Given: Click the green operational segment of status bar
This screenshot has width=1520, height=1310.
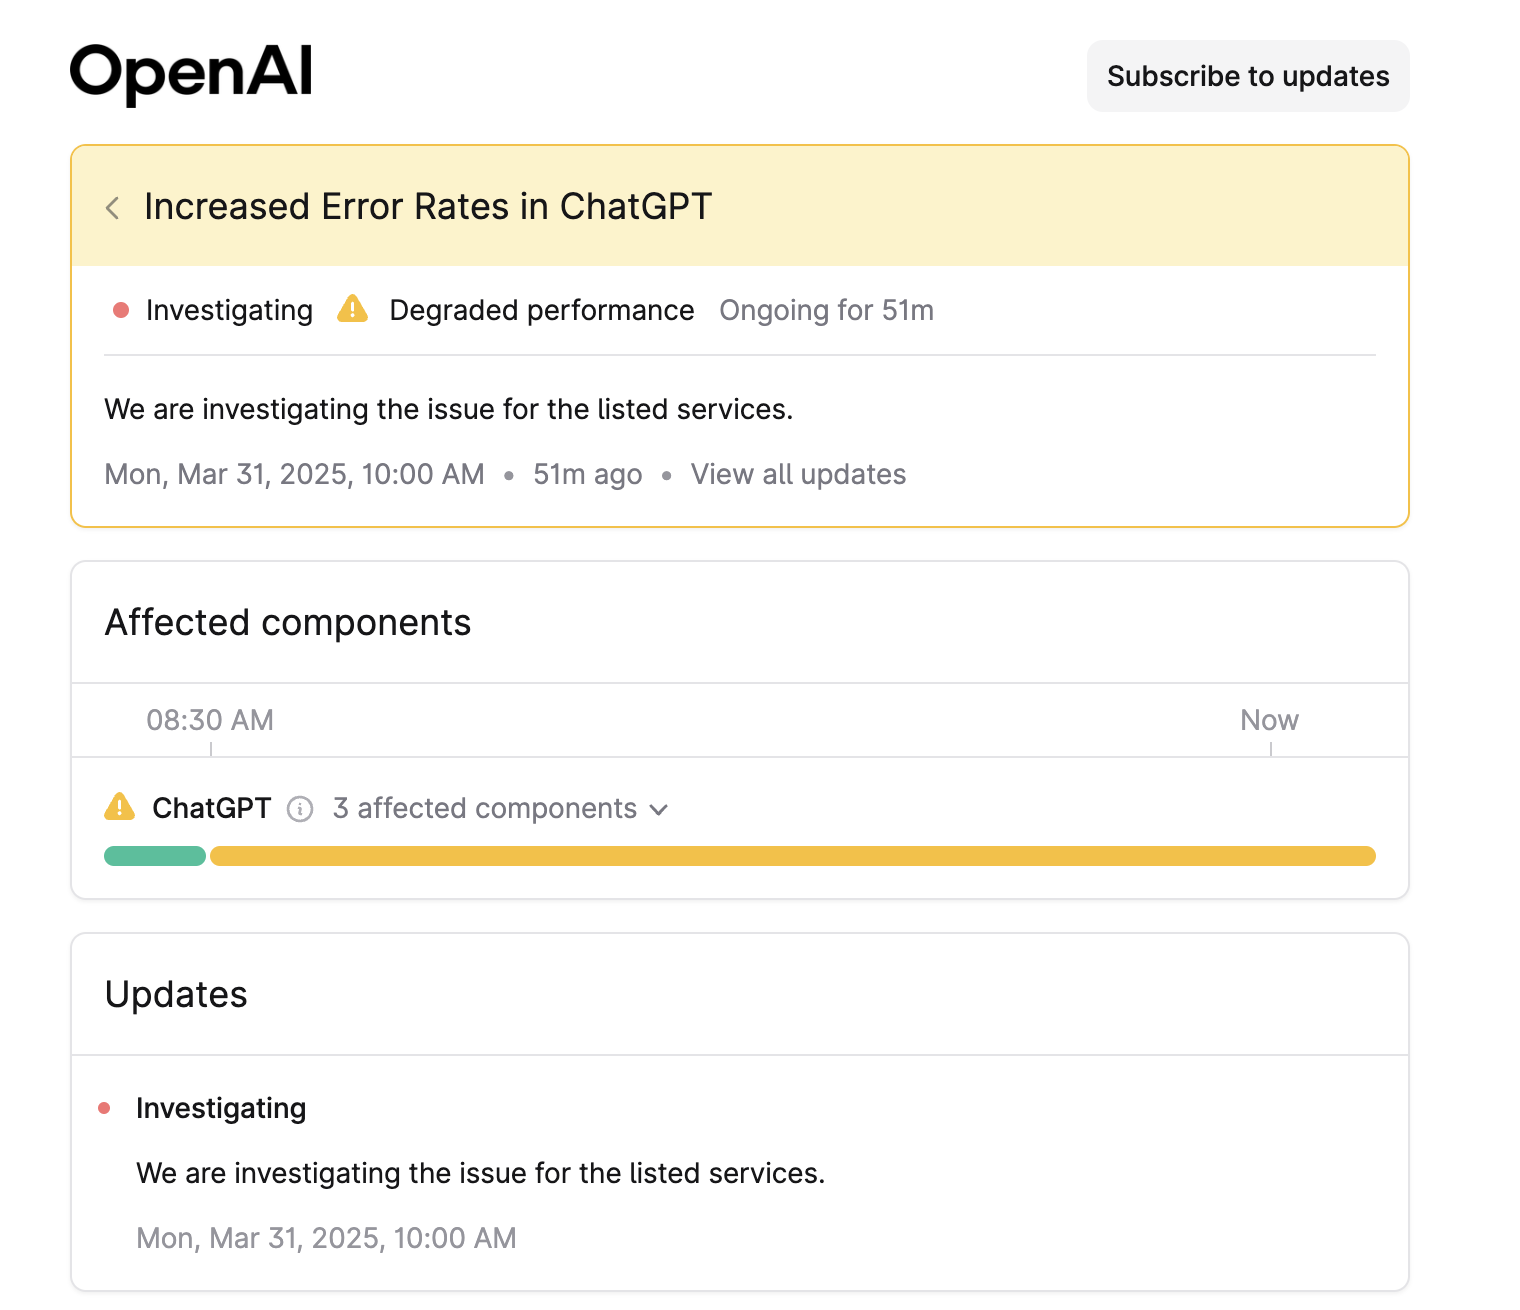Looking at the screenshot, I should [x=155, y=856].
